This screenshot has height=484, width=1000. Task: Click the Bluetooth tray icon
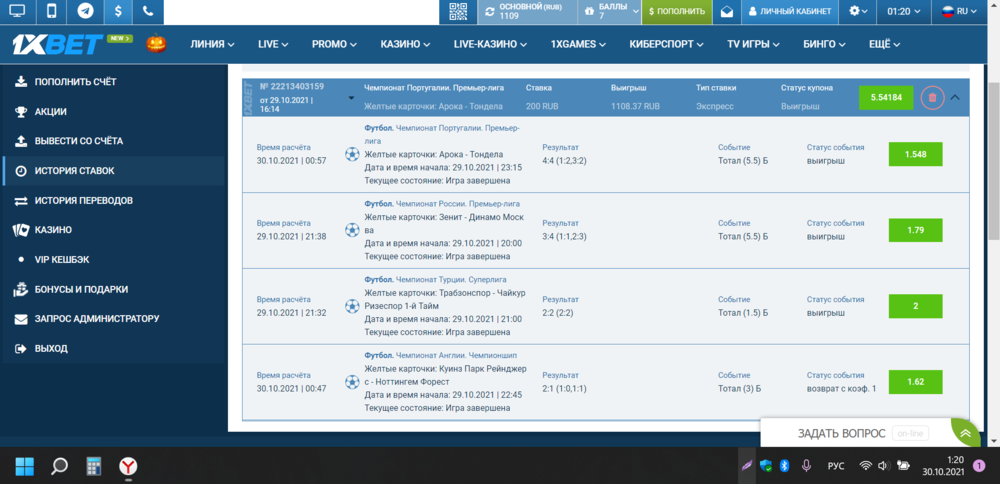[785, 466]
